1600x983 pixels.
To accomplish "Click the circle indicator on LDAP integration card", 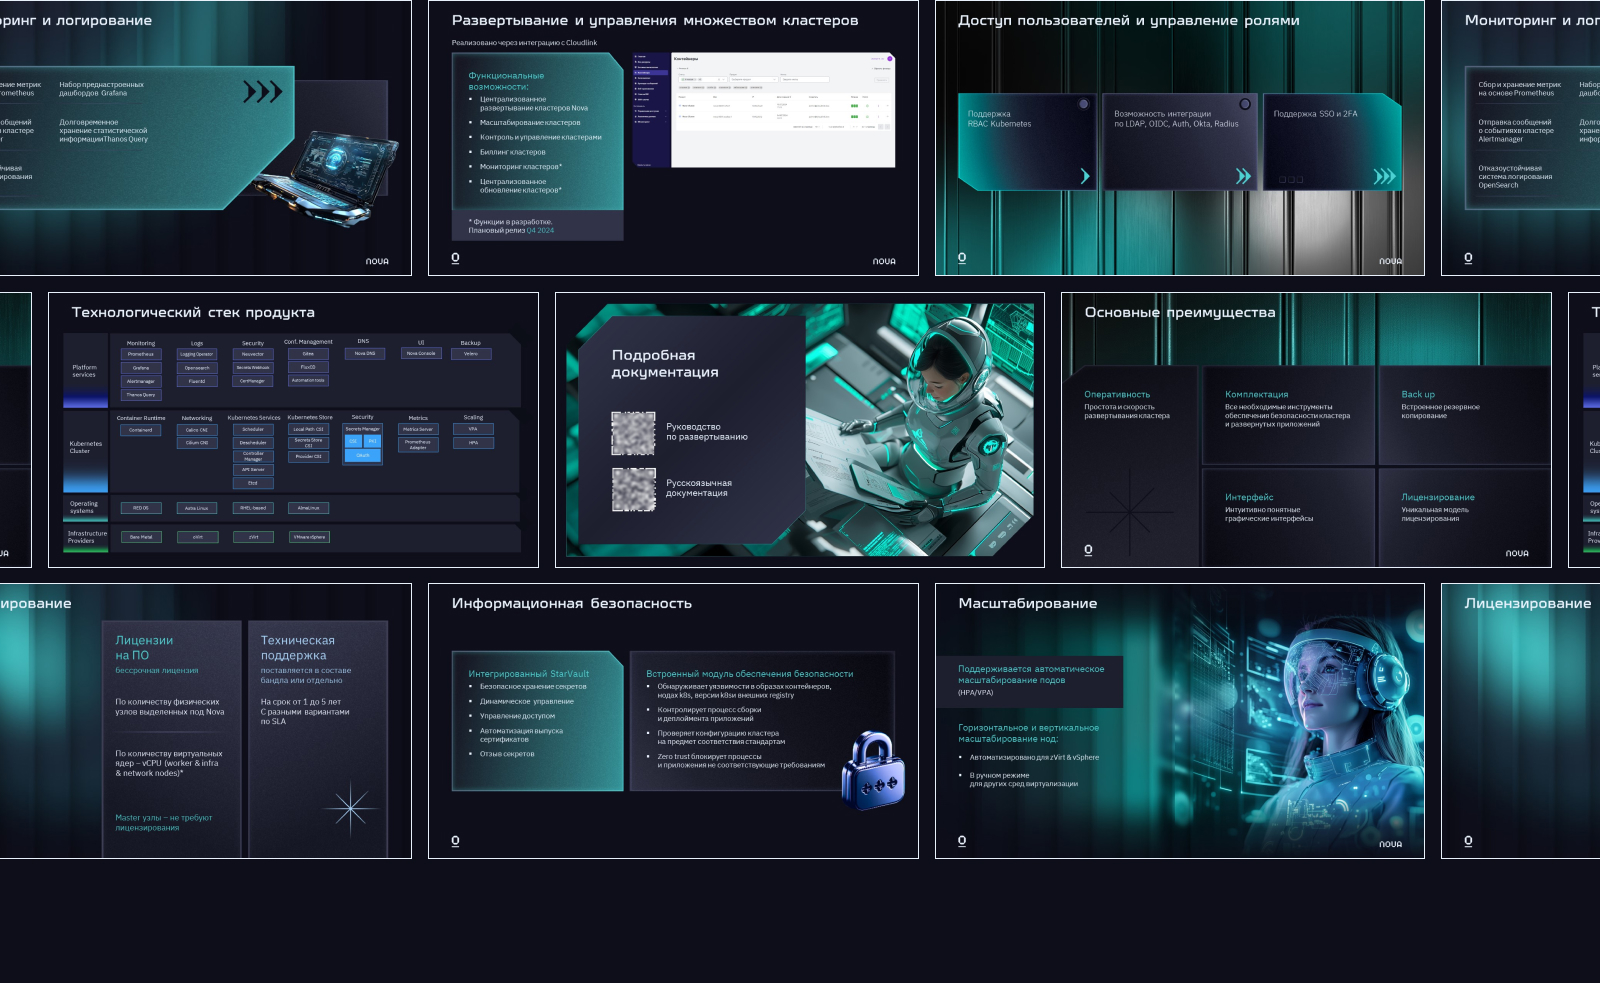I will 1245,104.
